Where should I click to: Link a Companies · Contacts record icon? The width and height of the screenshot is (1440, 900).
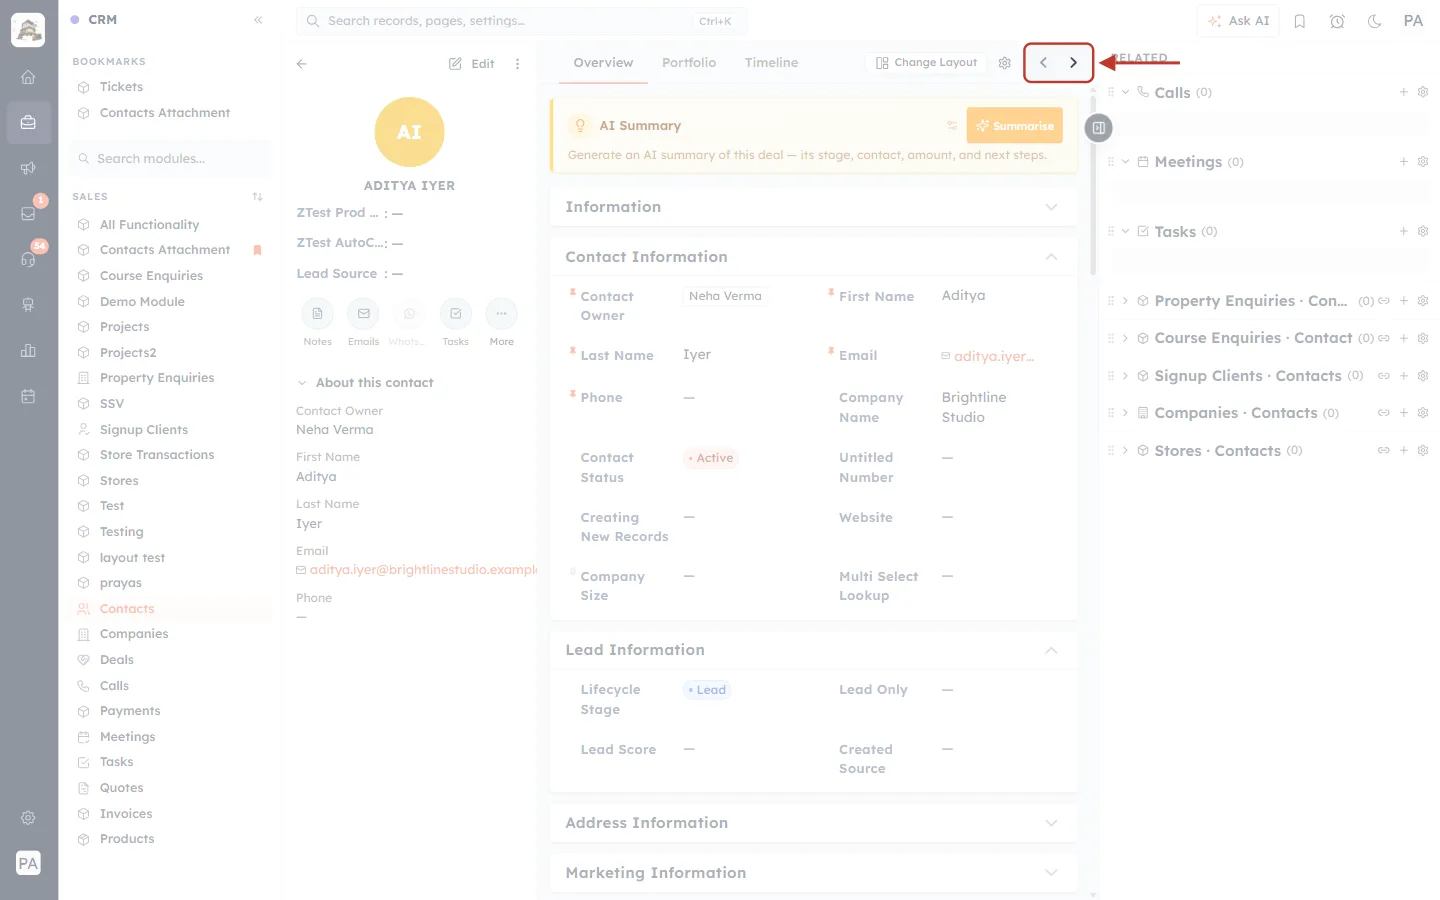tap(1384, 413)
